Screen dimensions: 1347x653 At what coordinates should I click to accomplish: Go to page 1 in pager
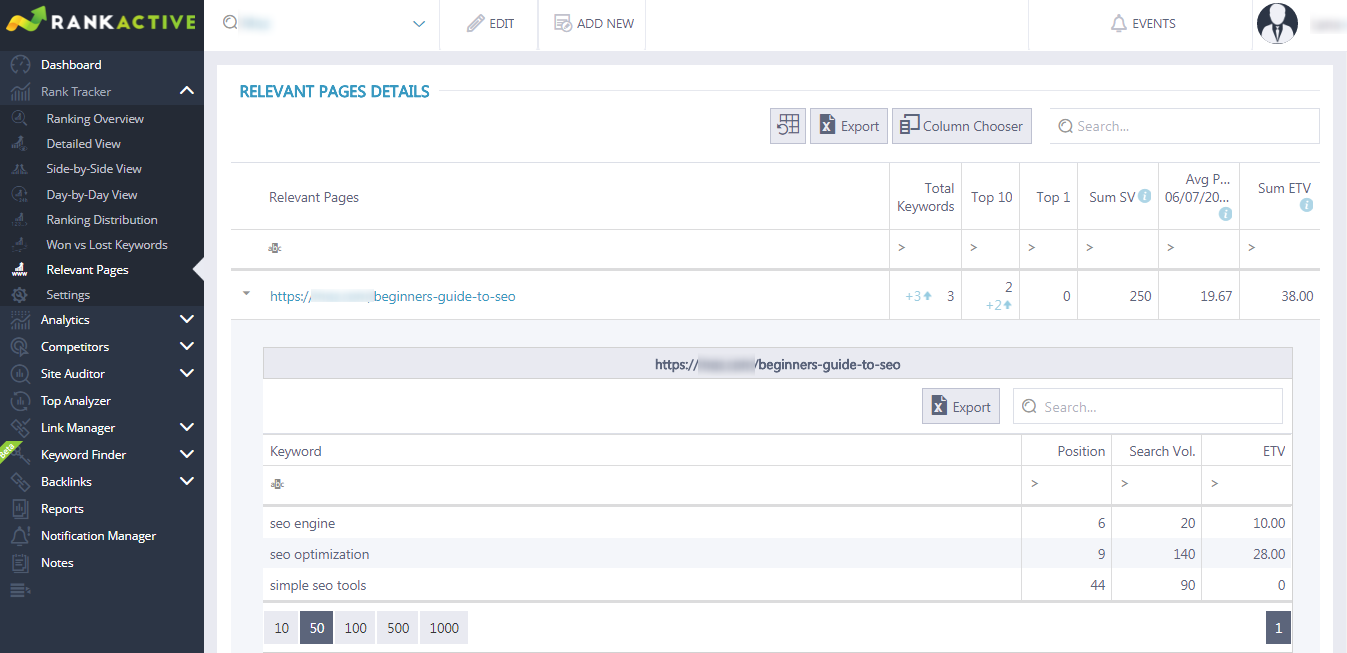point(1278,628)
